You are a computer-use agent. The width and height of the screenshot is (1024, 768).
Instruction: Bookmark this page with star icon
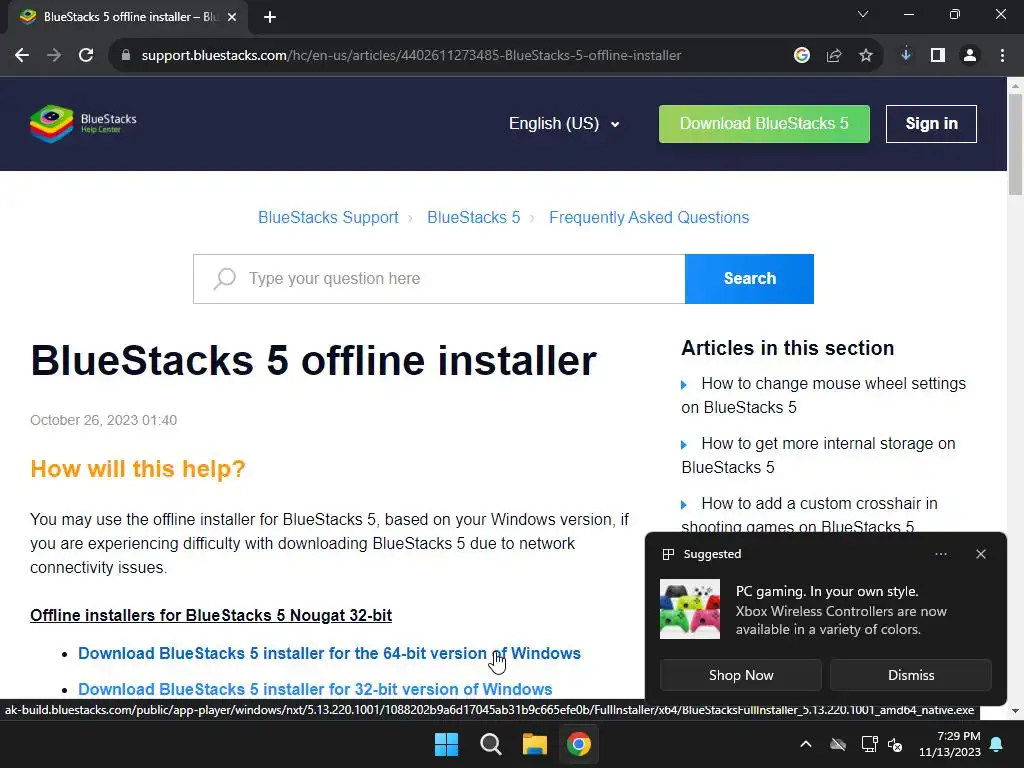(865, 56)
